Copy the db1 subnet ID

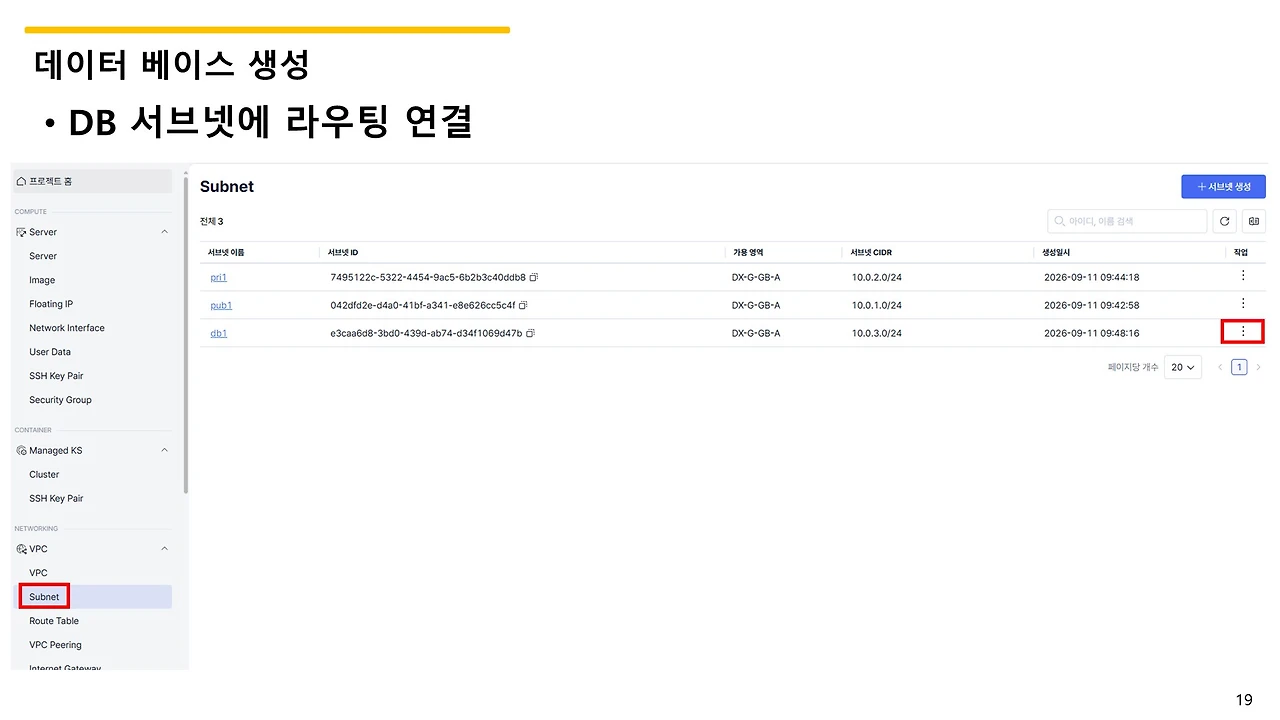click(x=531, y=333)
